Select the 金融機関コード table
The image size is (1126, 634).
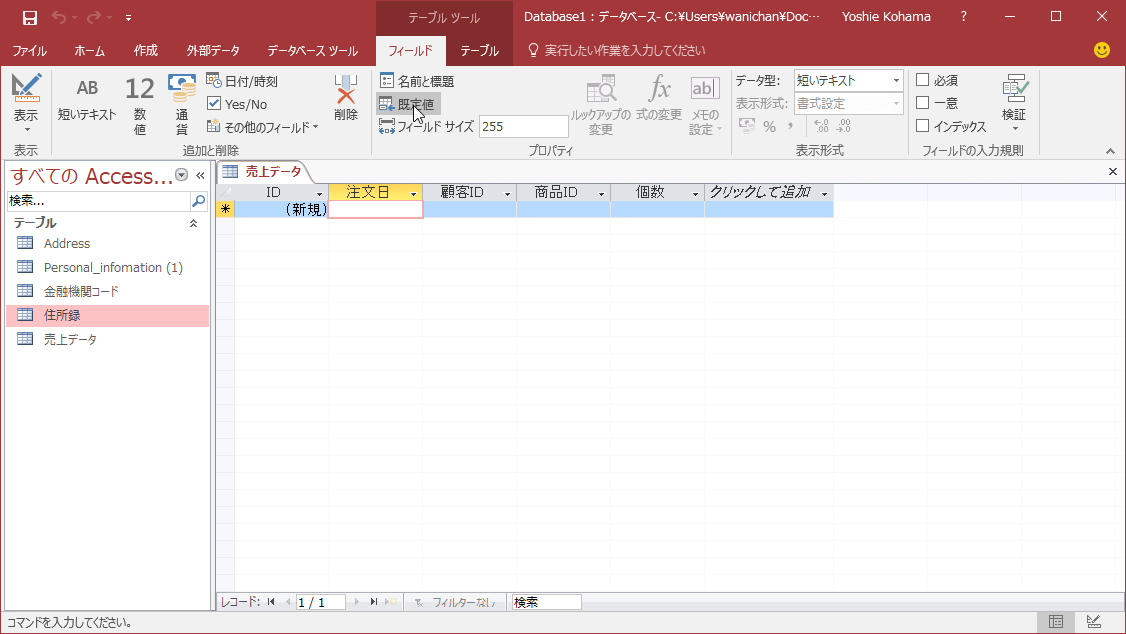coord(108,291)
